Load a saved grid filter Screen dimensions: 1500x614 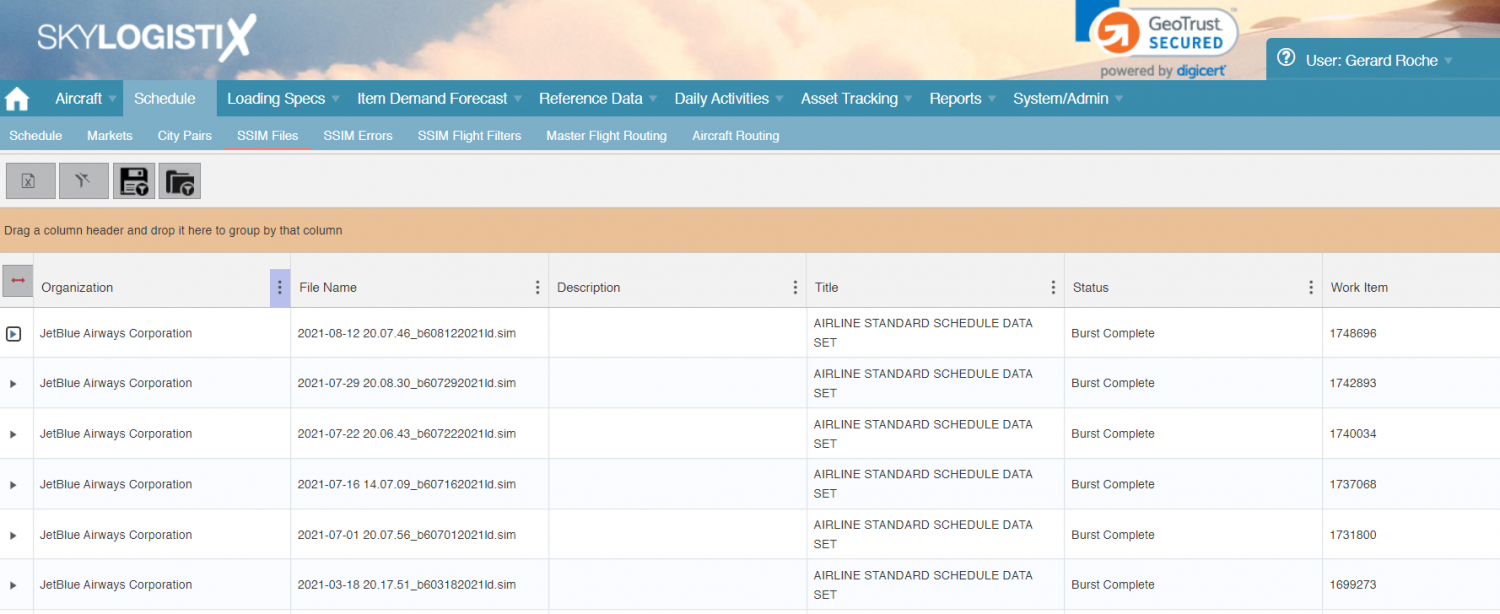pyautogui.click(x=179, y=180)
